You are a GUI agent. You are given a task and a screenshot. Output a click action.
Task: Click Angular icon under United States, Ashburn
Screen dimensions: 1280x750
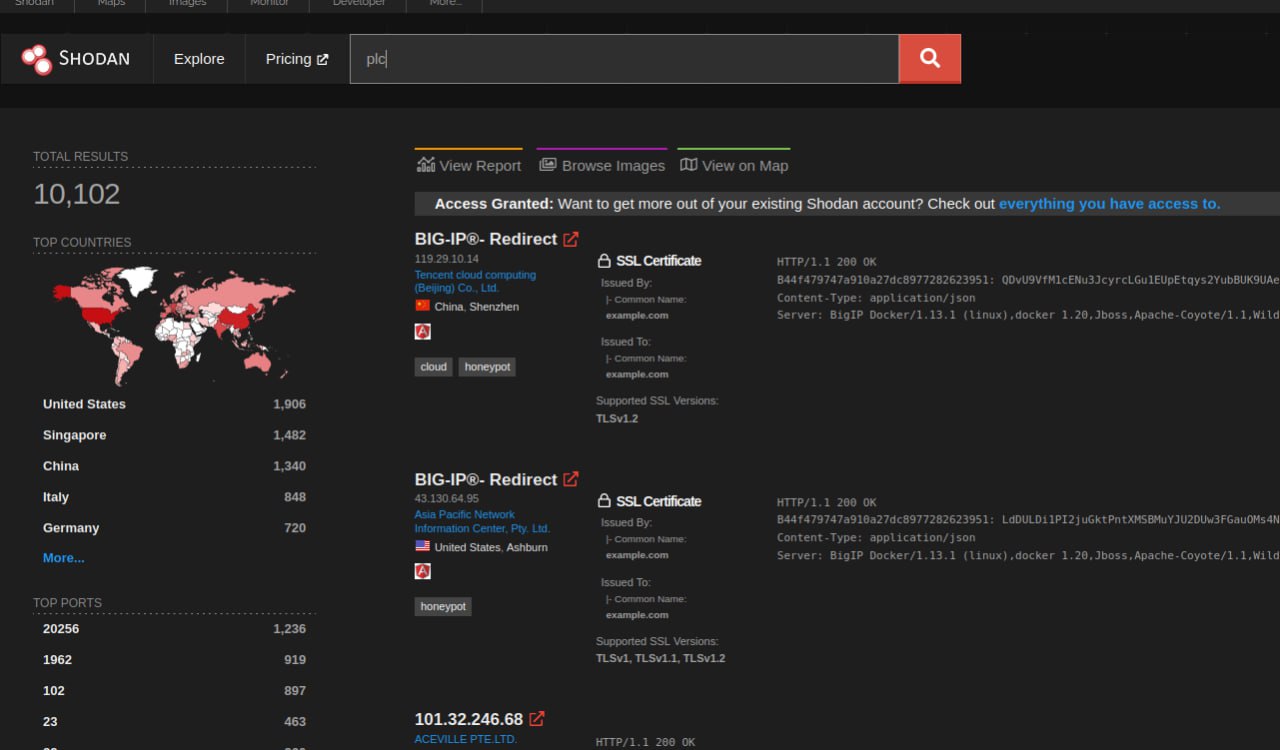pos(423,571)
